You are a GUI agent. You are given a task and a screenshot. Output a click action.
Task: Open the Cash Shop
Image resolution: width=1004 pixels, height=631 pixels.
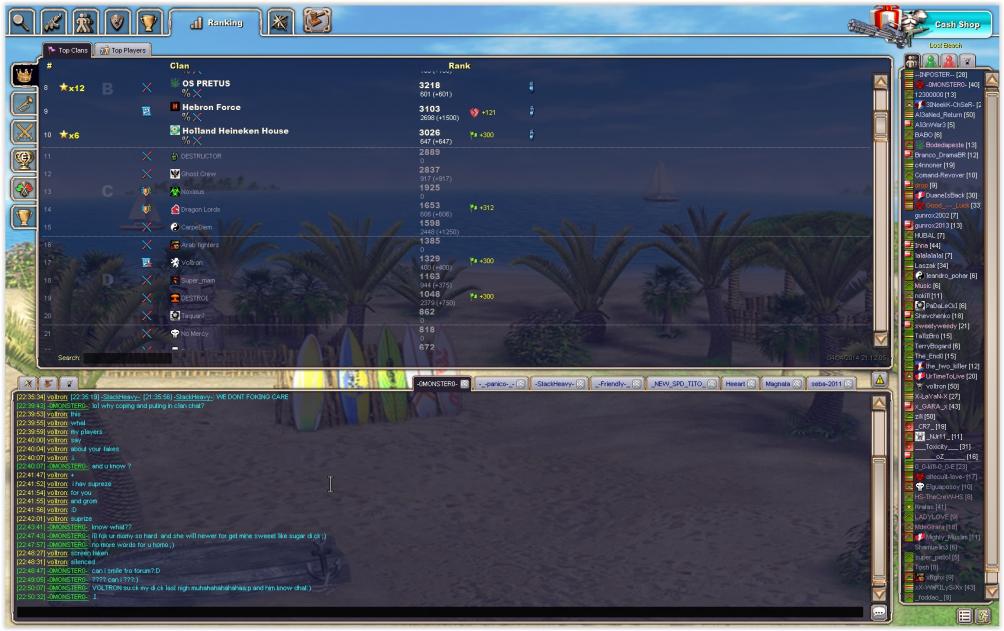(956, 24)
